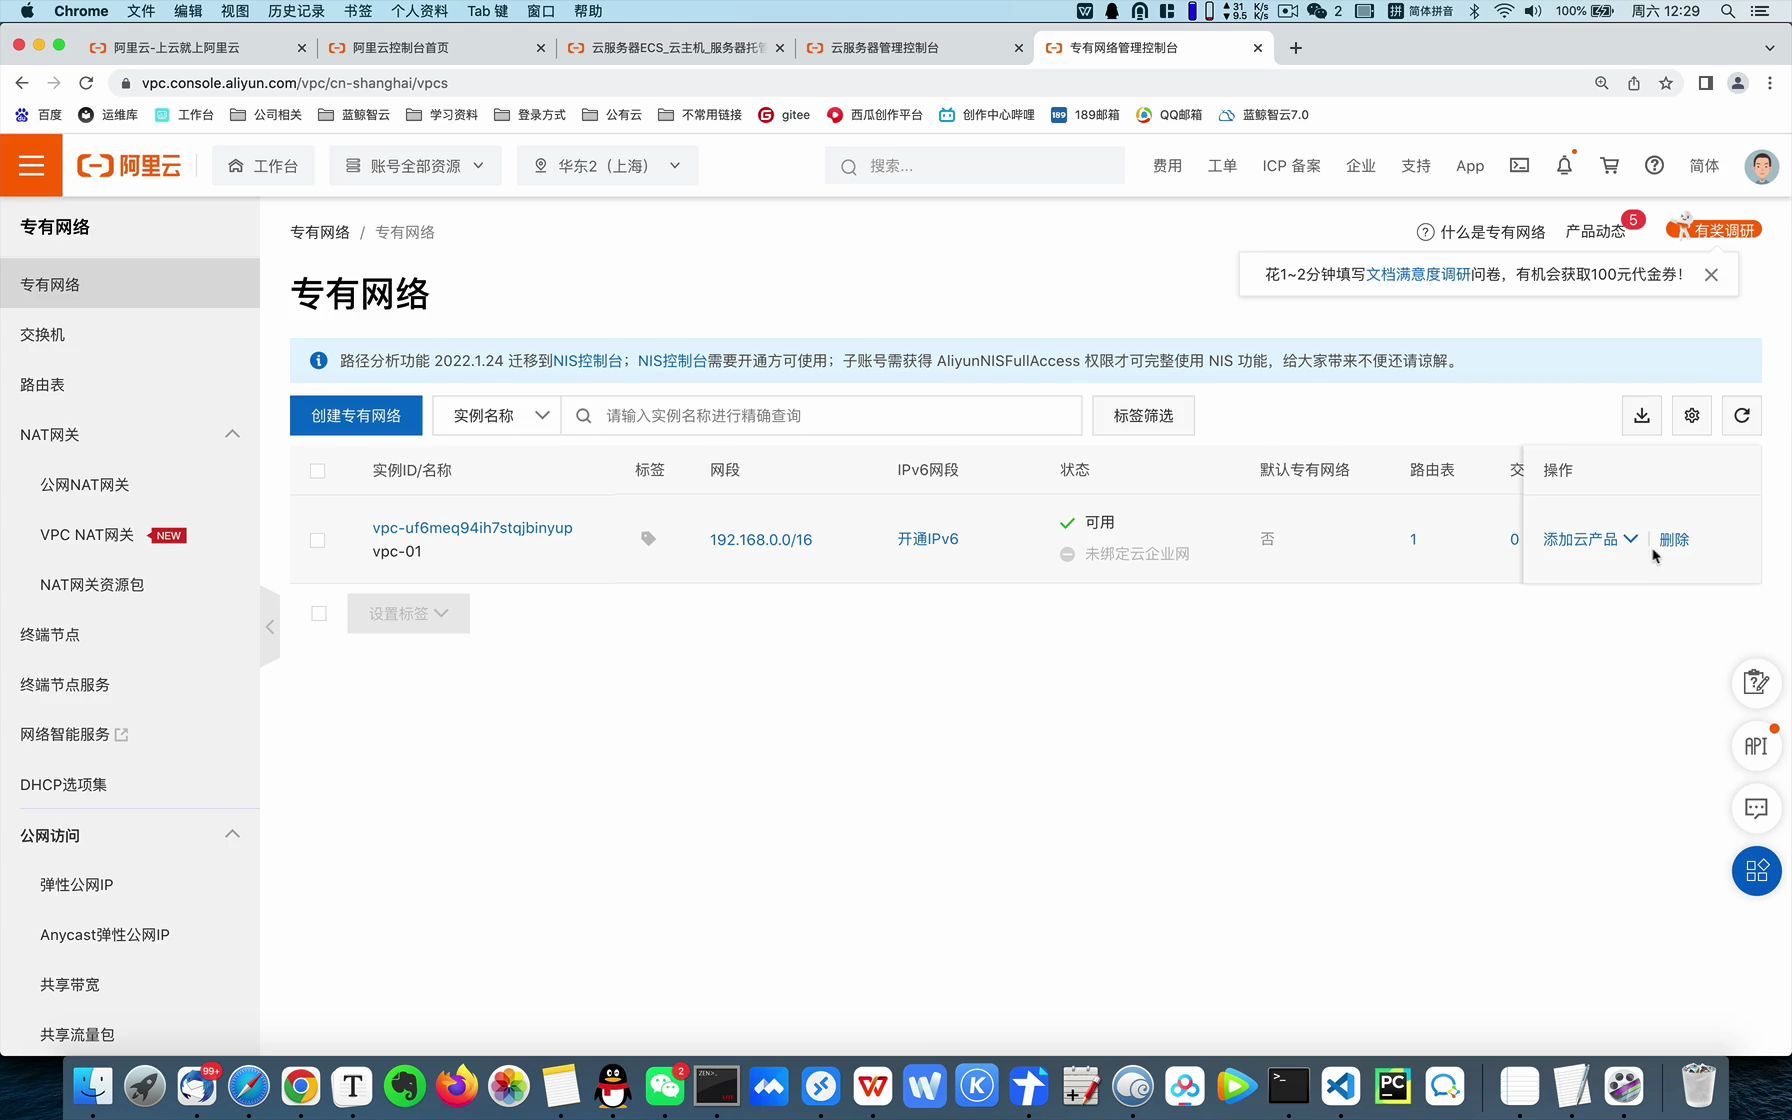Open the 设置标签 dropdown button
Viewport: 1792px width, 1120px height.
[x=408, y=614]
